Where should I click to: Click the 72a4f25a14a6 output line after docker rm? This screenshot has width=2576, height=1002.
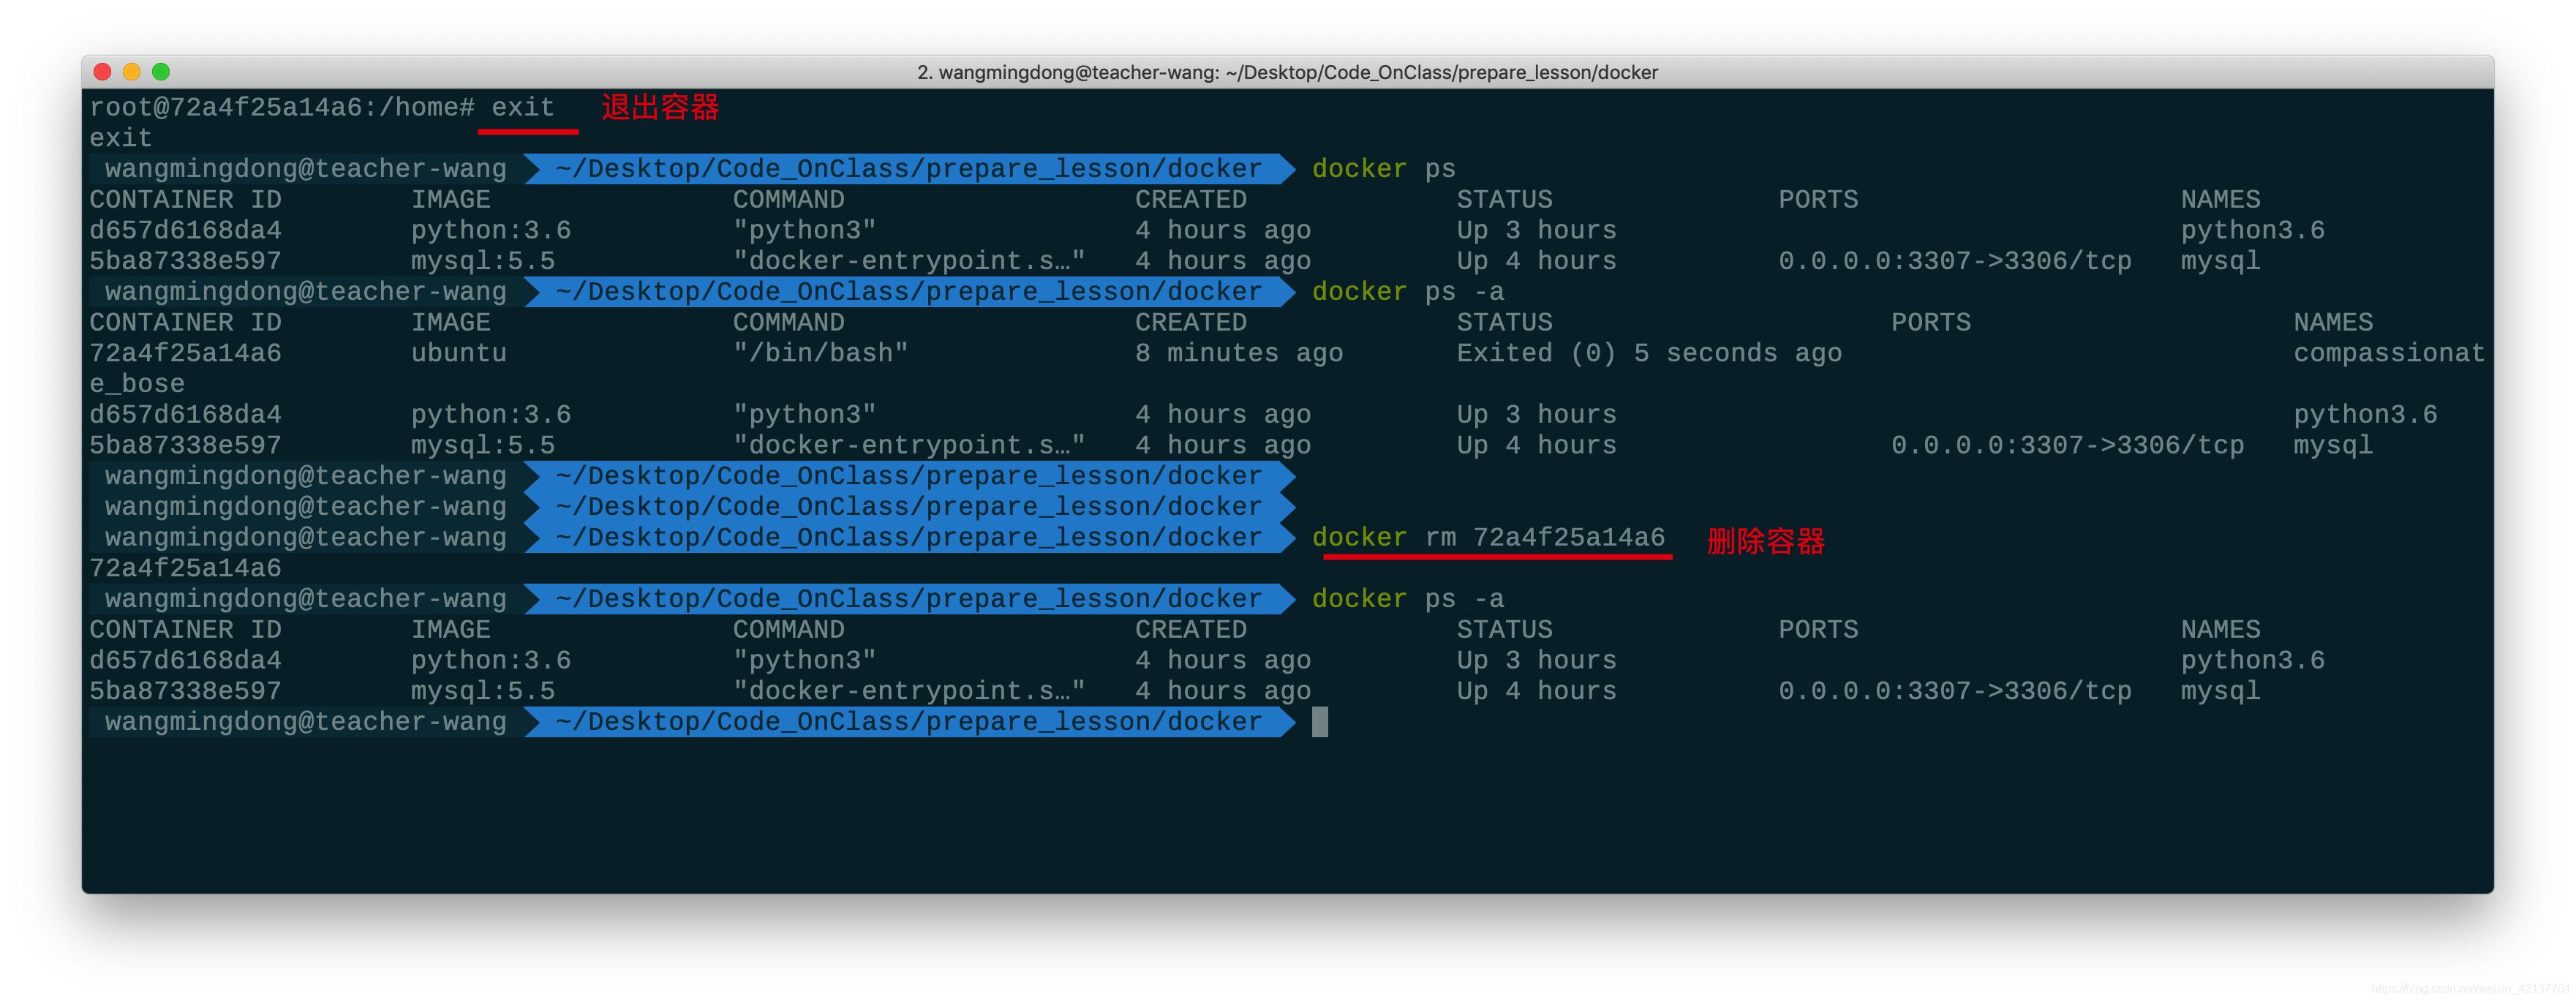point(185,568)
